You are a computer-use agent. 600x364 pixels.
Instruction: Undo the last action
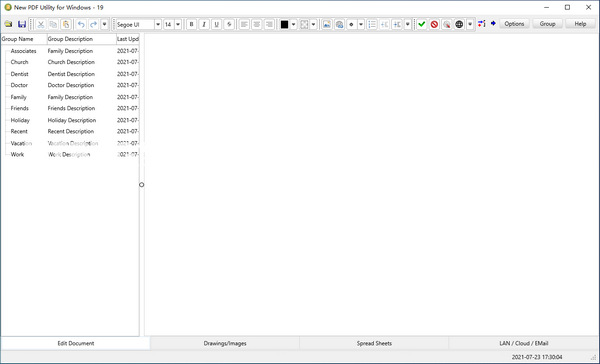[81, 24]
